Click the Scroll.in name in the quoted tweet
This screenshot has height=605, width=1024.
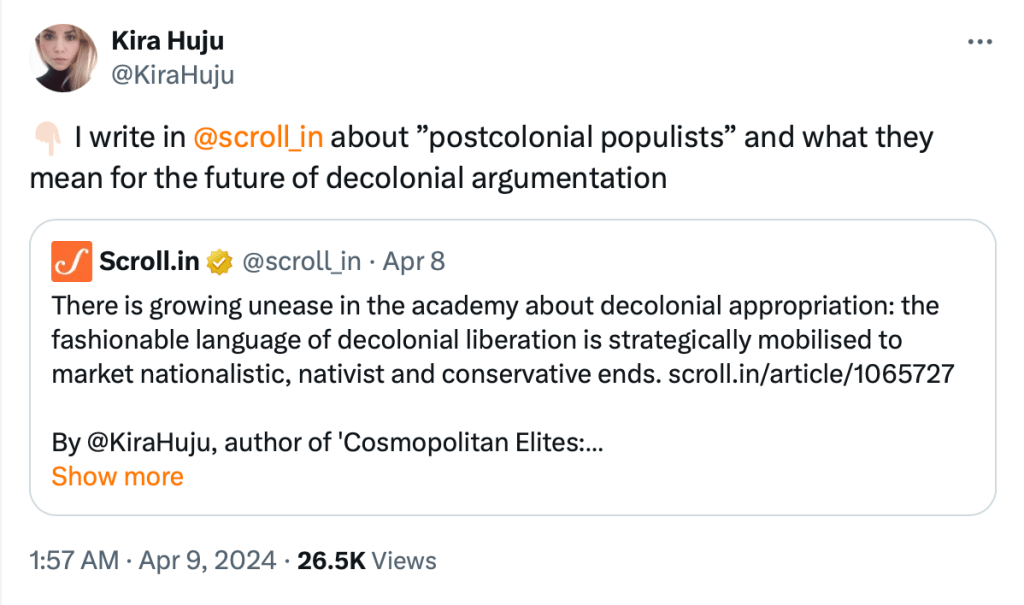click(x=150, y=262)
